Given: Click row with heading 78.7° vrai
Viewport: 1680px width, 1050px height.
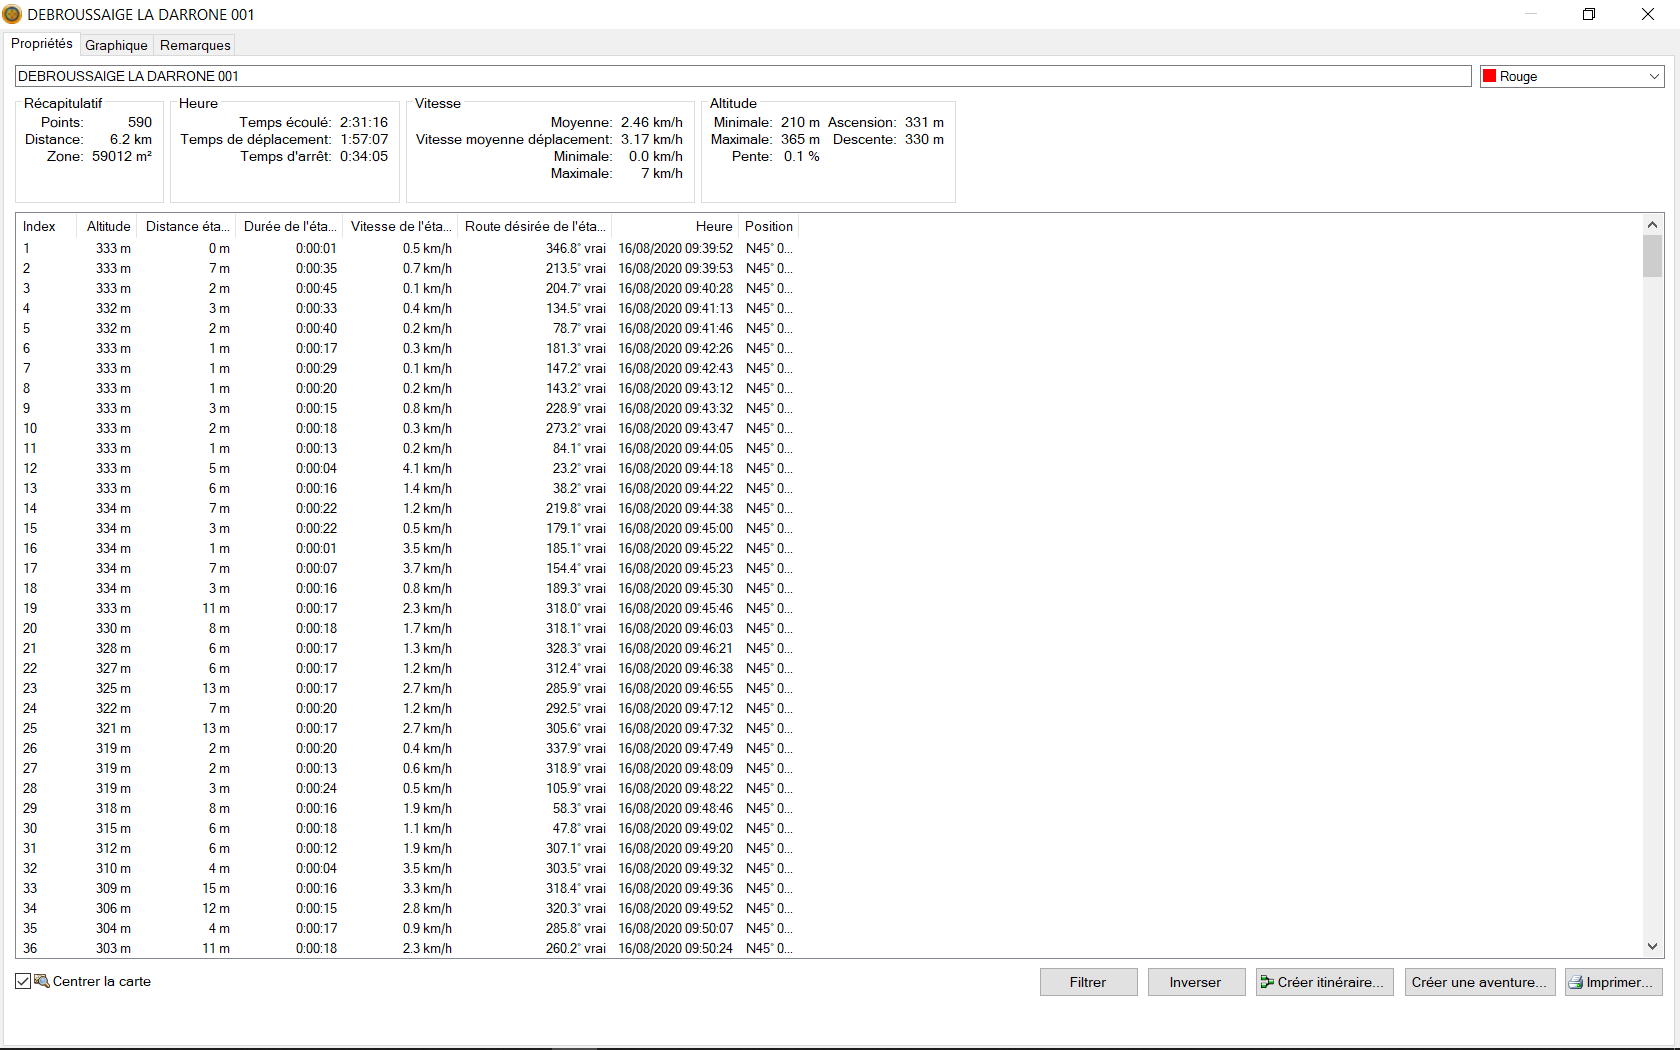Looking at the screenshot, I should (408, 328).
